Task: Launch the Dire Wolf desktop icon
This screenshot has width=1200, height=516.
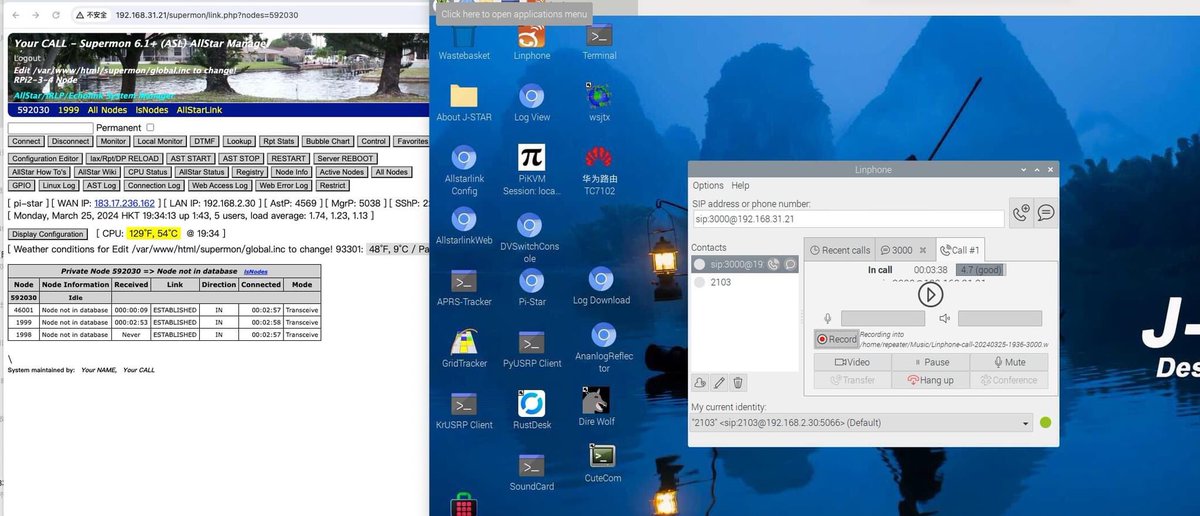Action: tap(596, 406)
